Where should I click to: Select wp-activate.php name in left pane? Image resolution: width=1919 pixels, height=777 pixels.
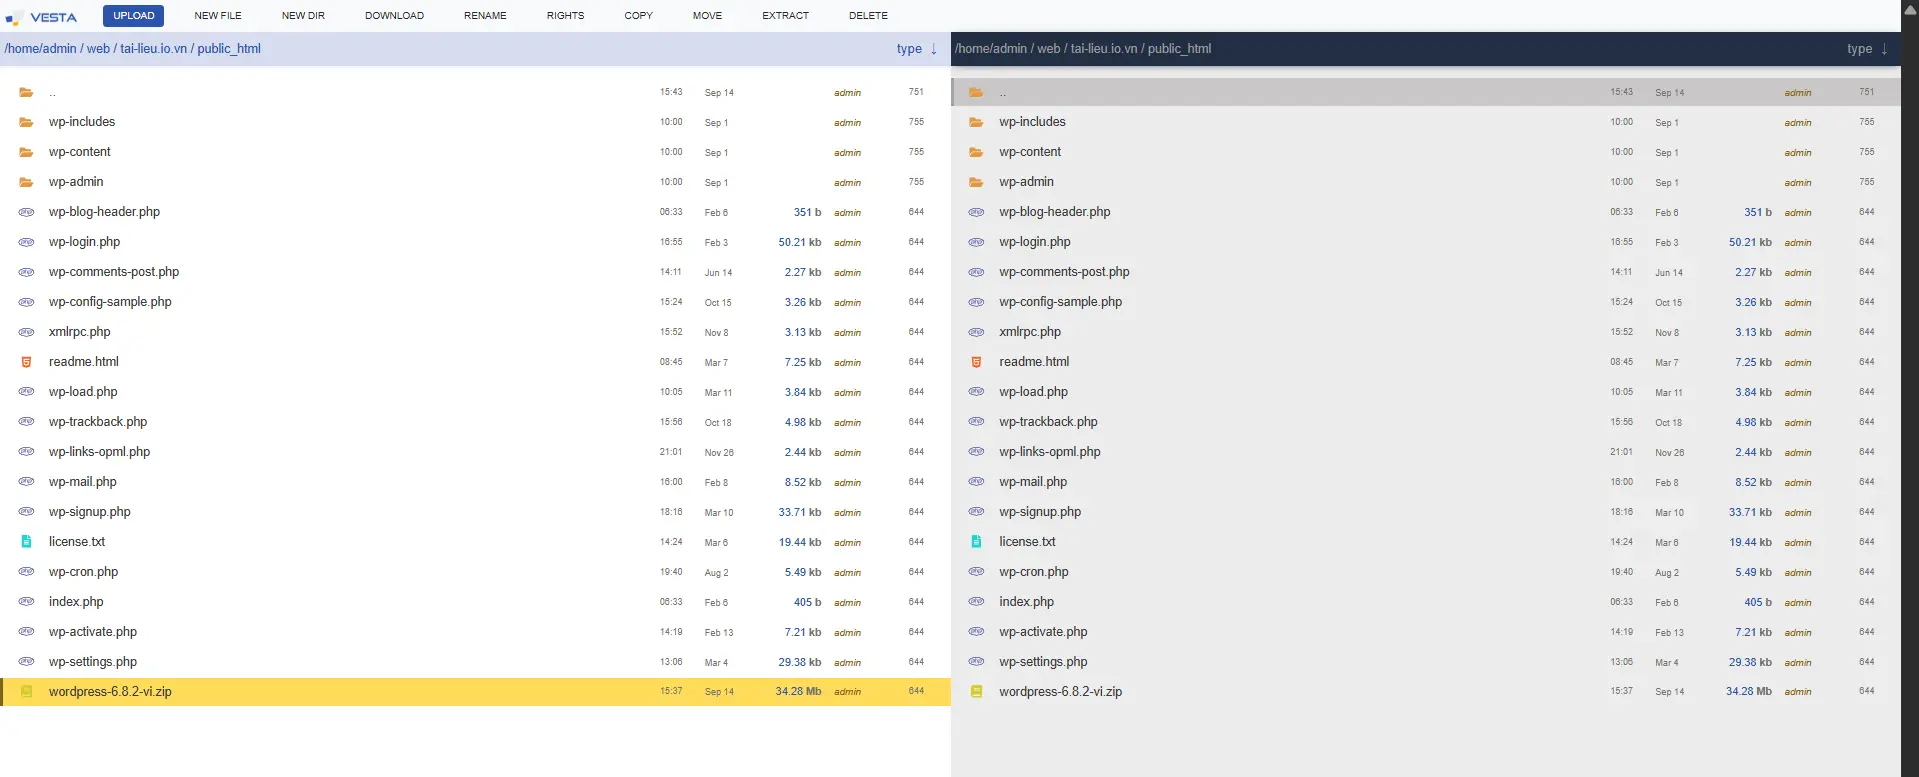93,632
